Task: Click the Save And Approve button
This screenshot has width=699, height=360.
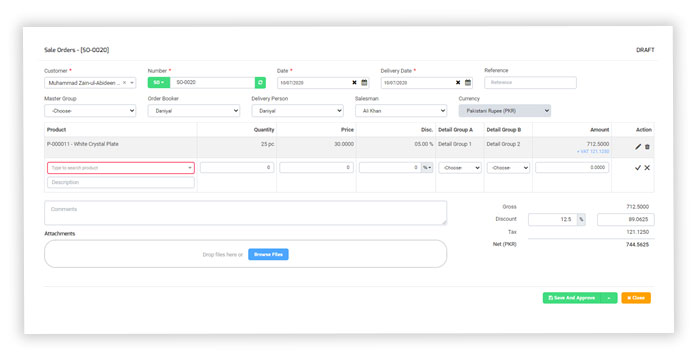Action: pos(572,298)
